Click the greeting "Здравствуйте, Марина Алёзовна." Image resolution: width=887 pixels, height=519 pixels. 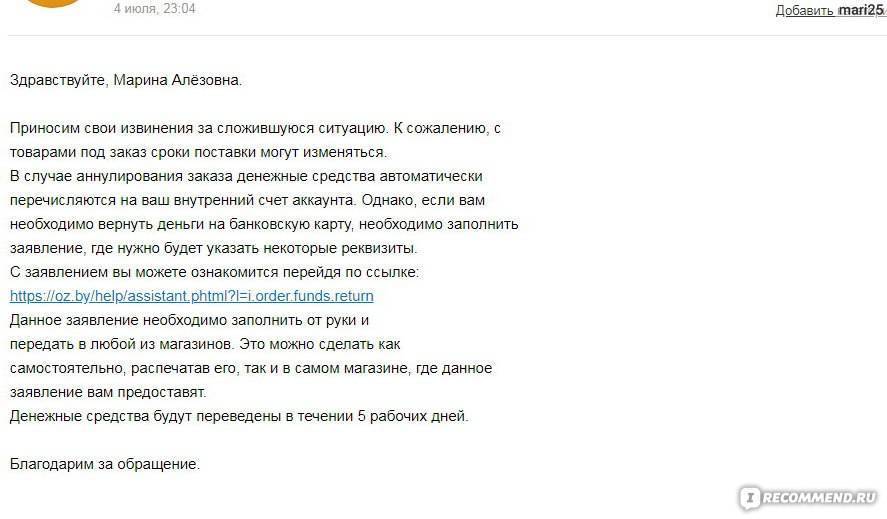point(126,79)
